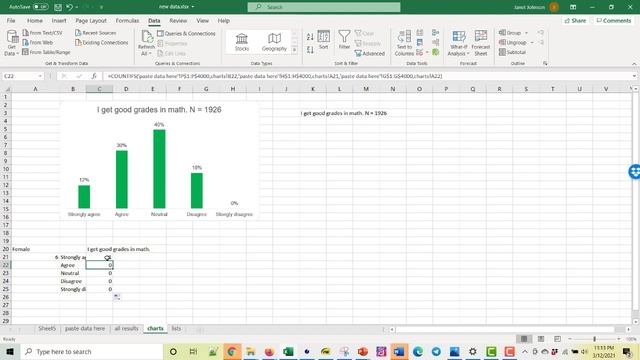Open the Page Layout tab

(91, 20)
